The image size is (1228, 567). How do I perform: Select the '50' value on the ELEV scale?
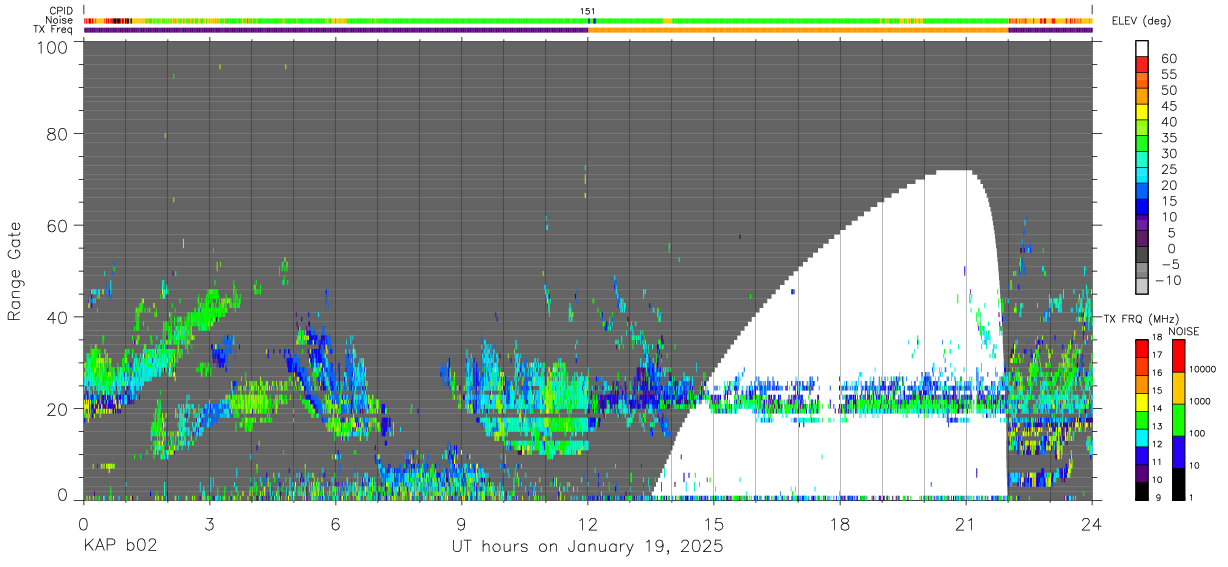[x=1169, y=90]
